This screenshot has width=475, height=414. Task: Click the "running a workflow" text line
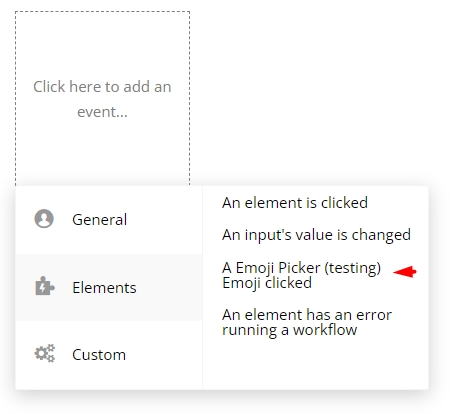(x=289, y=330)
